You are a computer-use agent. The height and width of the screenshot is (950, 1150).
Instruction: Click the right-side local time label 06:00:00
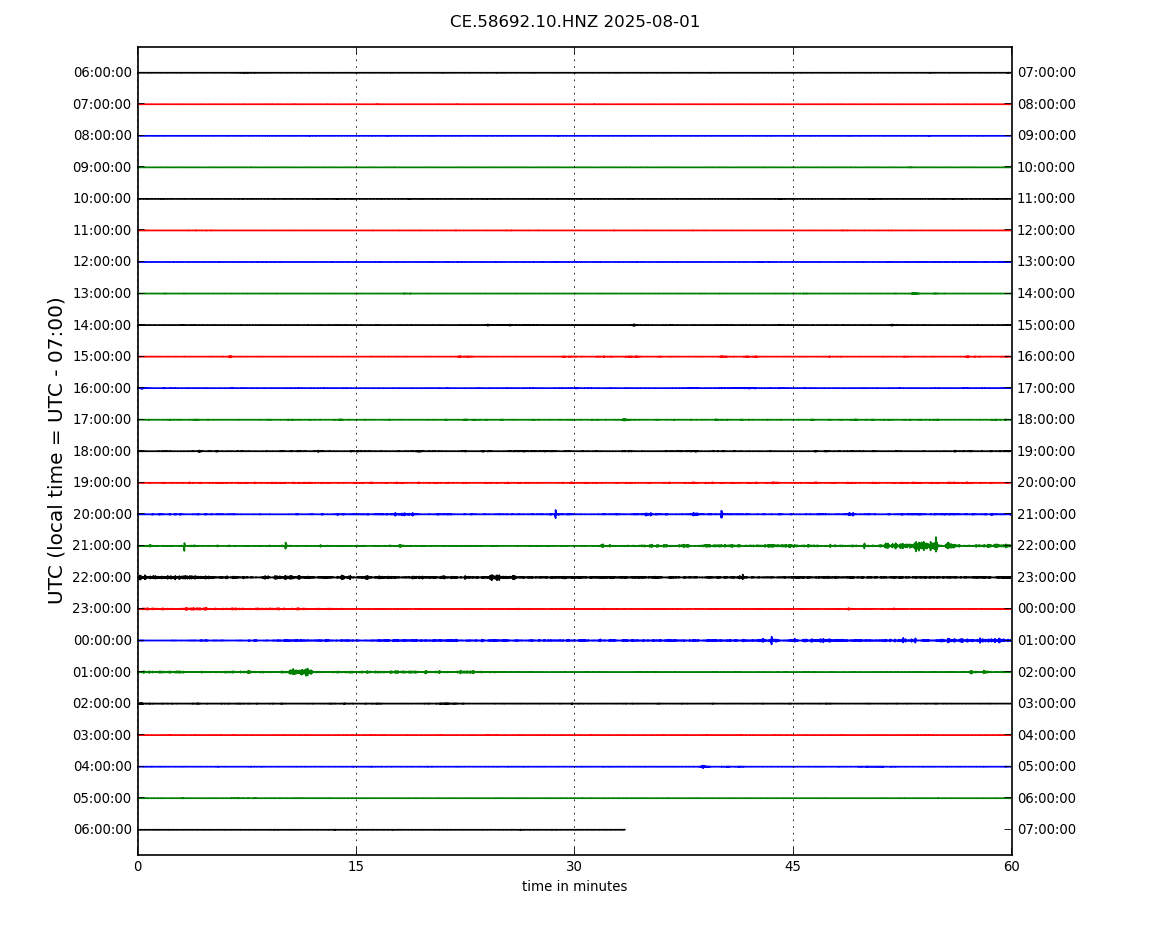point(1047,798)
